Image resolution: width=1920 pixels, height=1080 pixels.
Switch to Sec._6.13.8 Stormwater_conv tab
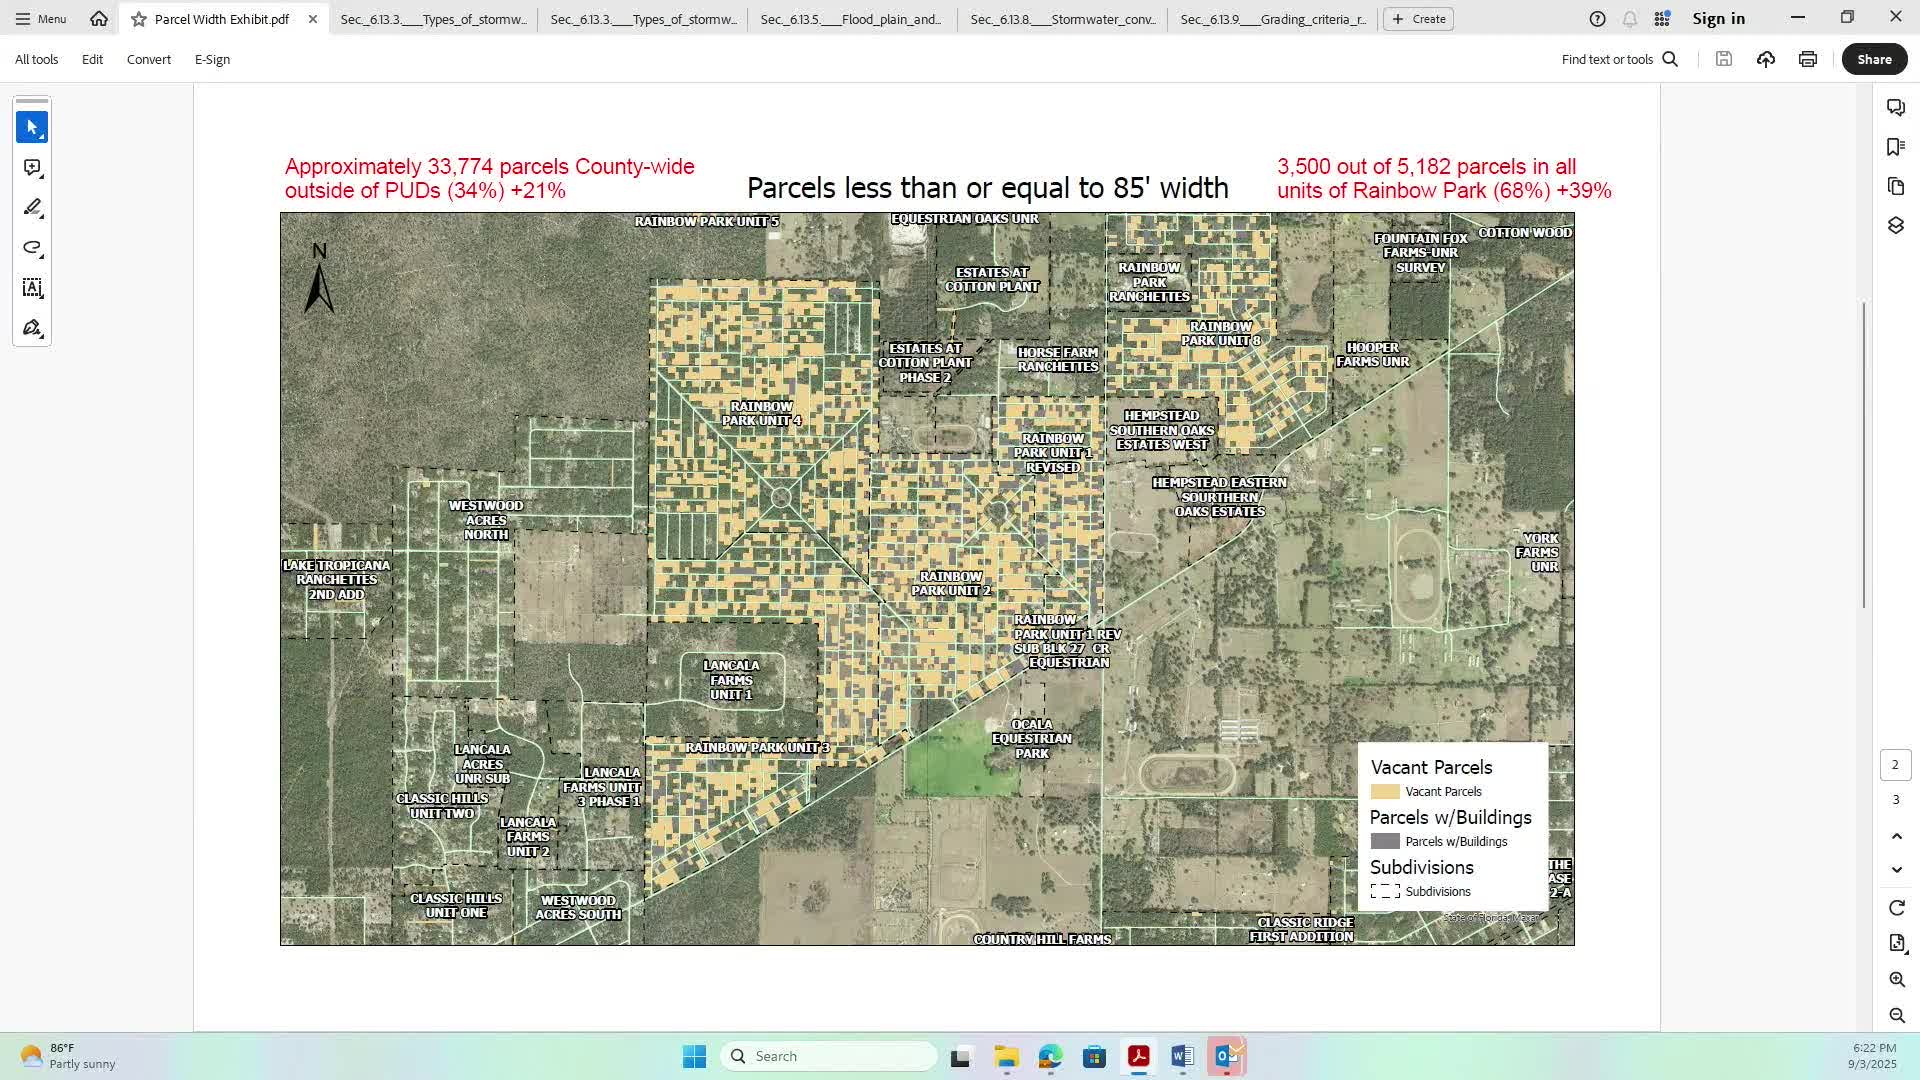[1063, 19]
